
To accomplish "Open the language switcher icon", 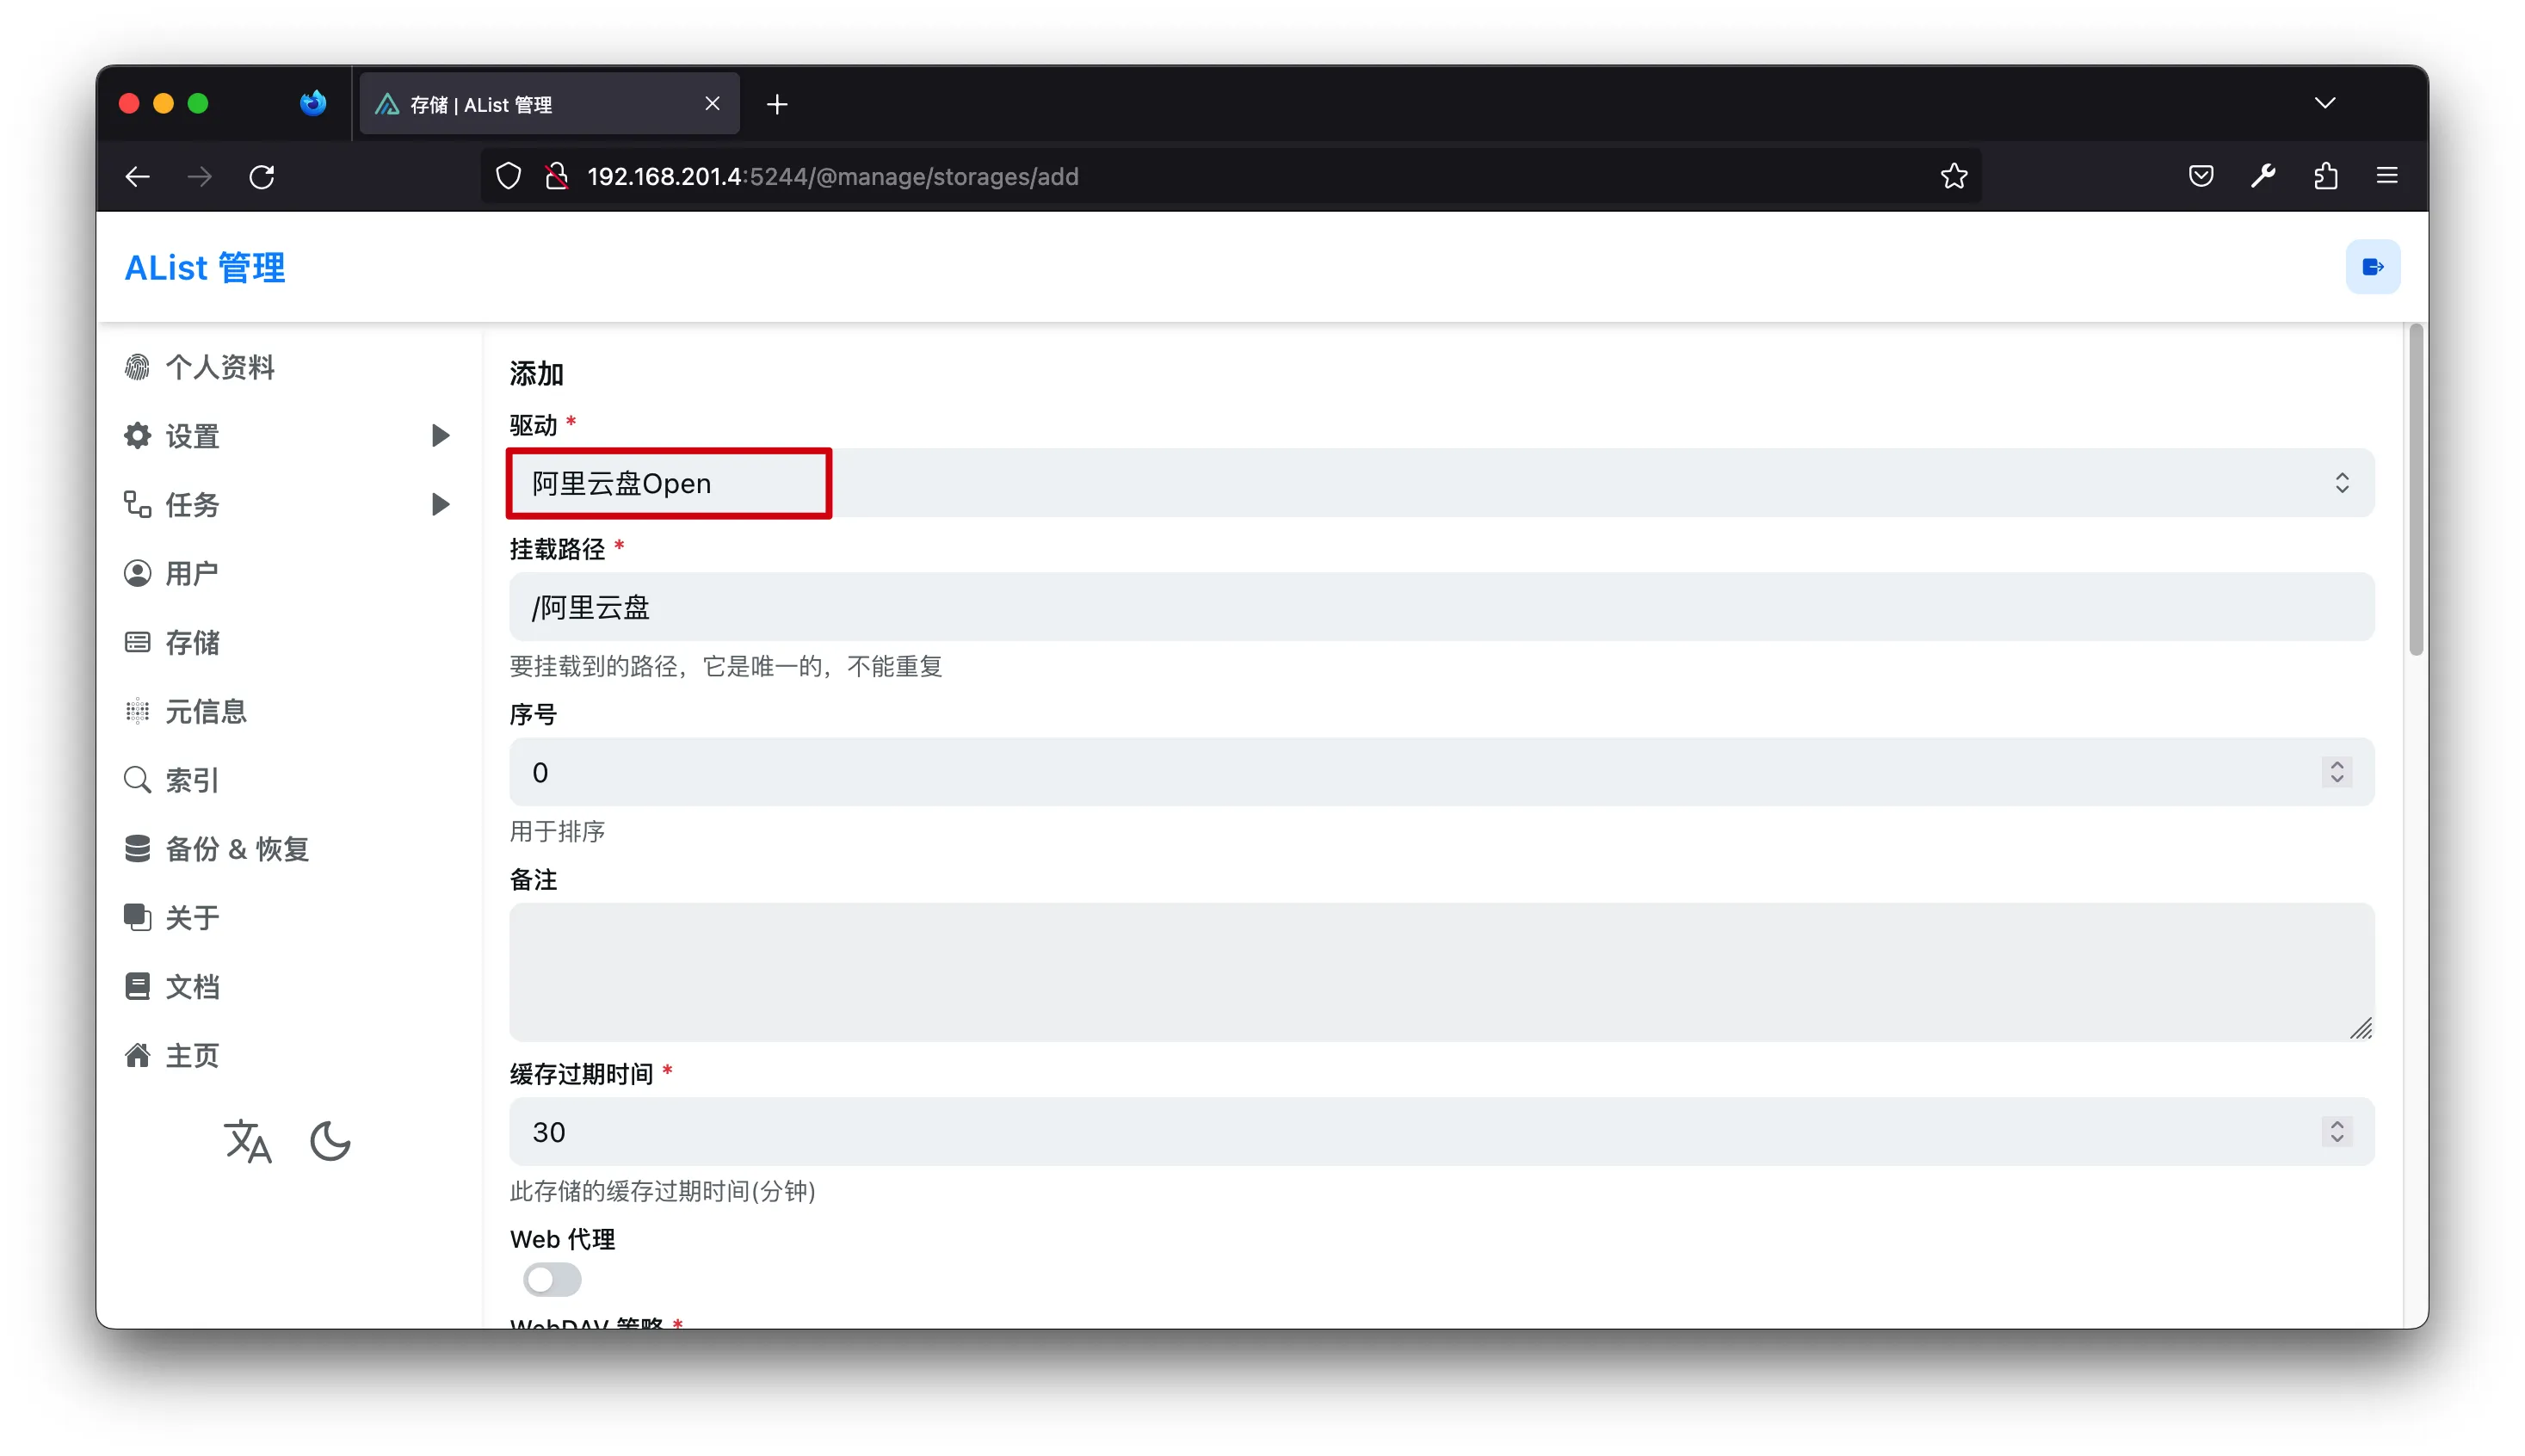I will coord(247,1141).
